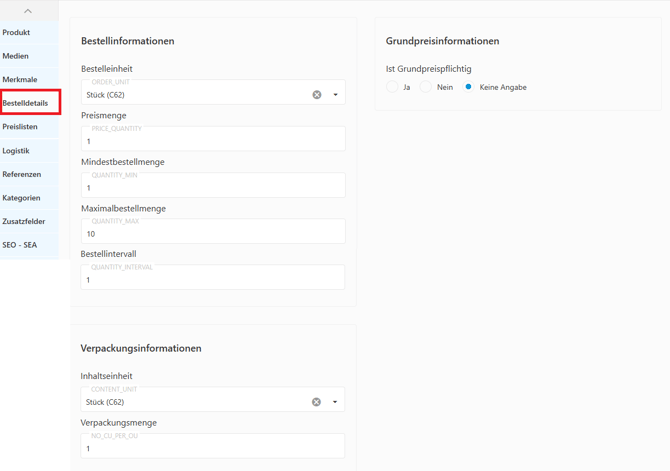Select 'Nein' for Grundpreispflichtig
The width and height of the screenshot is (670, 471).
(426, 87)
